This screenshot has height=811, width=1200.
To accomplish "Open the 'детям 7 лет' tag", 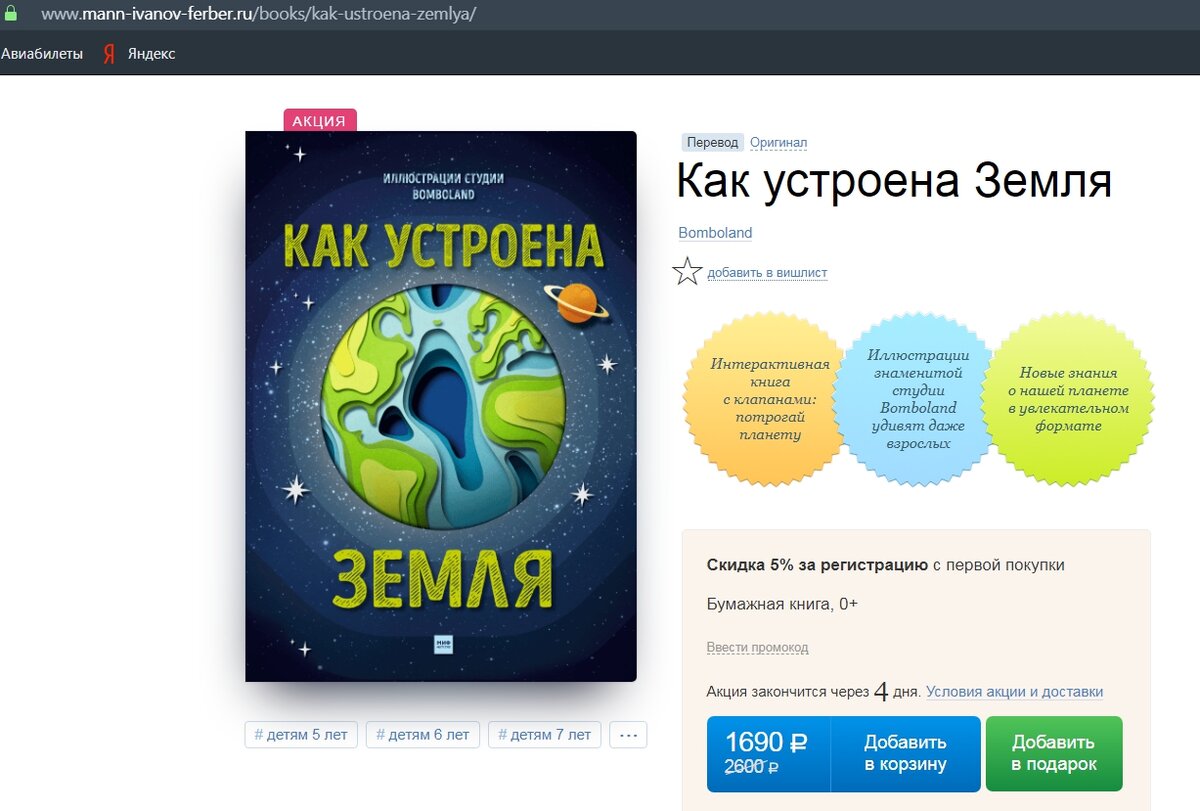I will pyautogui.click(x=545, y=734).
